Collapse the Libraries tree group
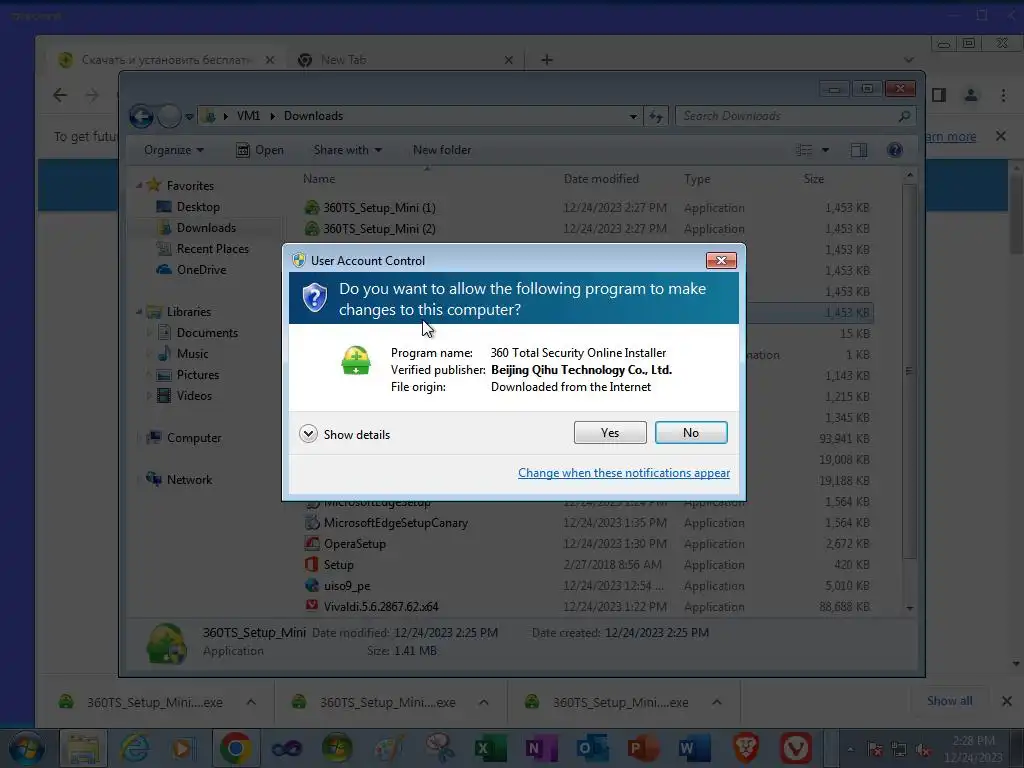Image resolution: width=1024 pixels, height=768 pixels. coord(139,312)
